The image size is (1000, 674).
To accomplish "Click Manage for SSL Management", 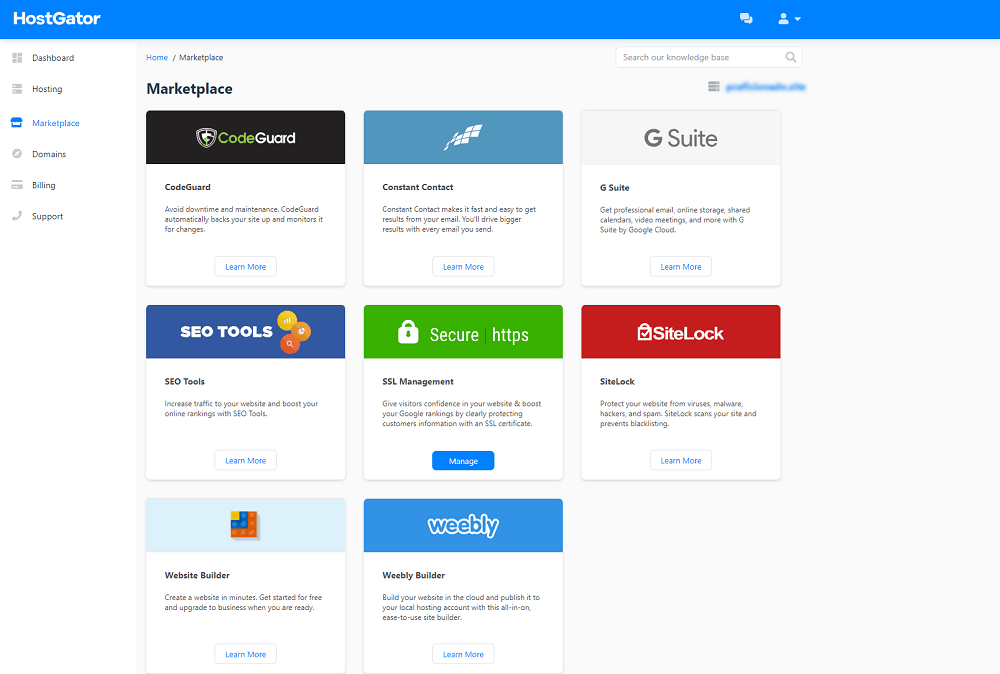I will (463, 460).
